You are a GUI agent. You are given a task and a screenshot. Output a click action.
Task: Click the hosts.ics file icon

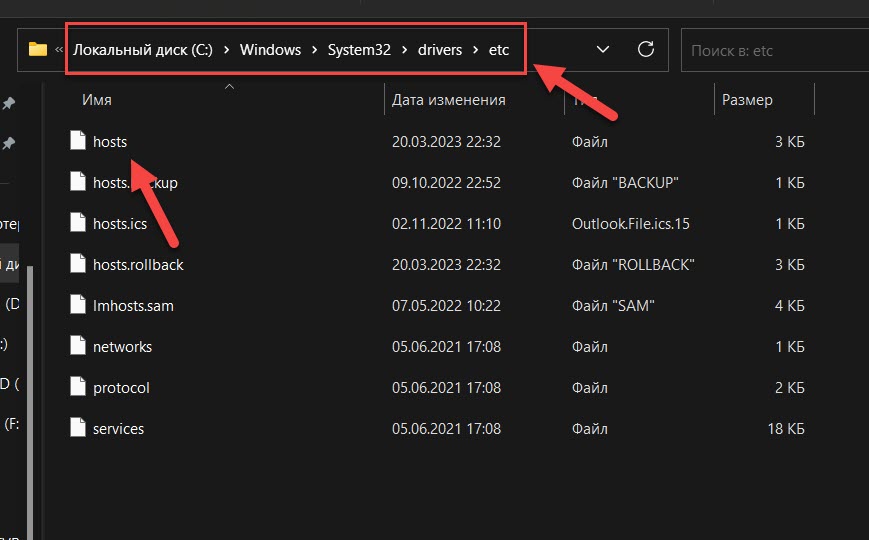click(78, 222)
